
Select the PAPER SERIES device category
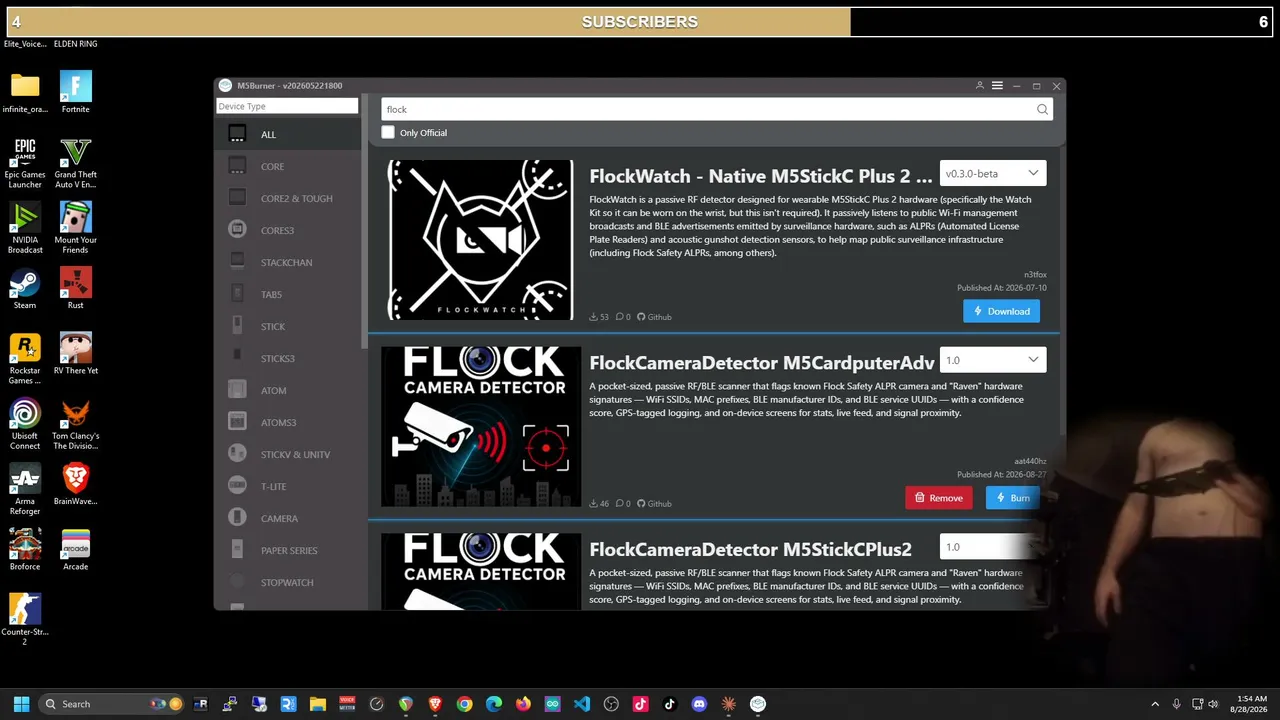[x=290, y=550]
